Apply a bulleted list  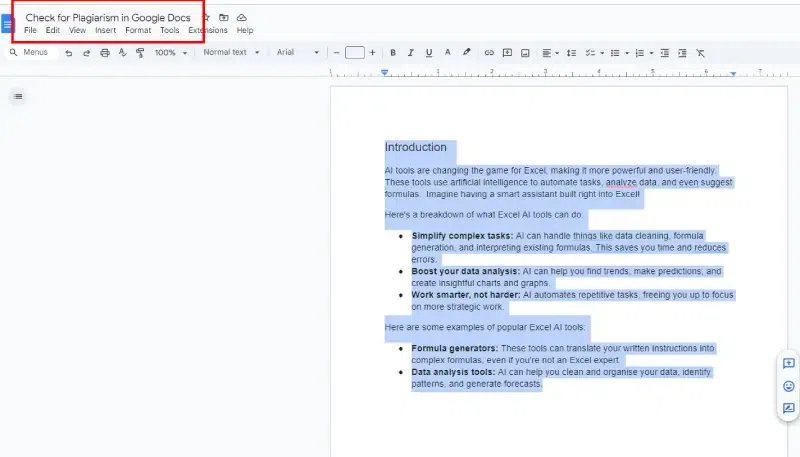point(615,53)
